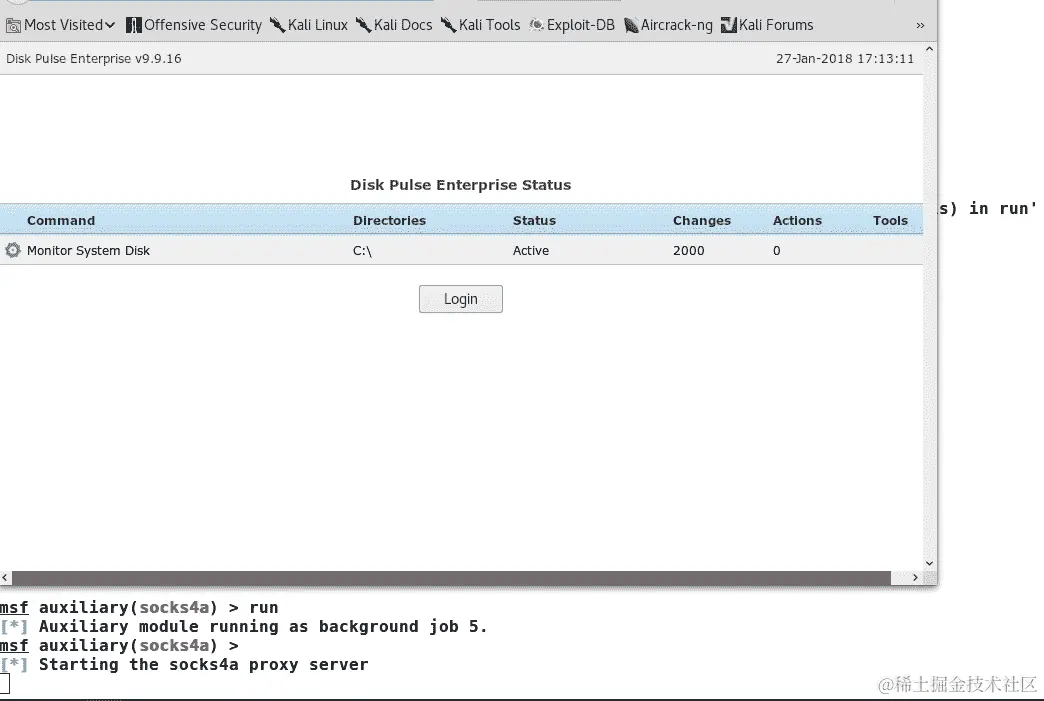
Task: Open the Kali Forums bookmark
Action: click(x=767, y=25)
